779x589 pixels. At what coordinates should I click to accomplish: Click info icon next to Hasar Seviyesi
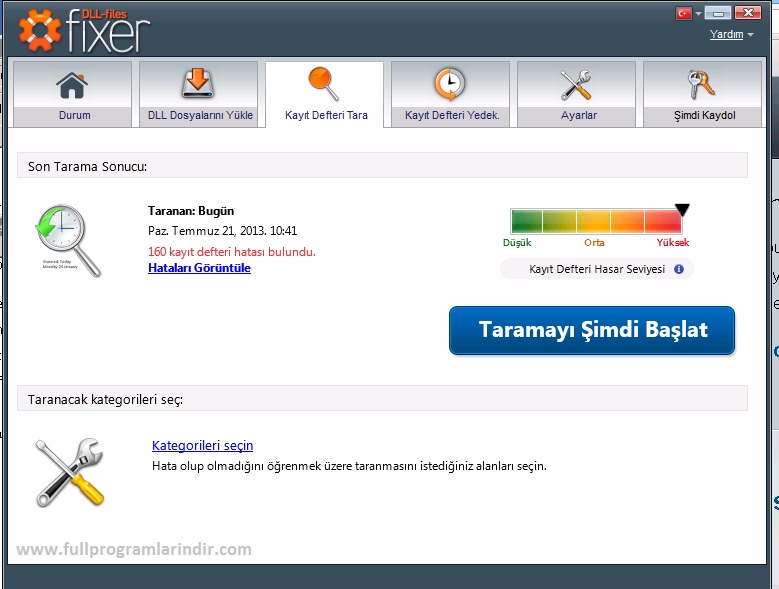click(x=678, y=269)
